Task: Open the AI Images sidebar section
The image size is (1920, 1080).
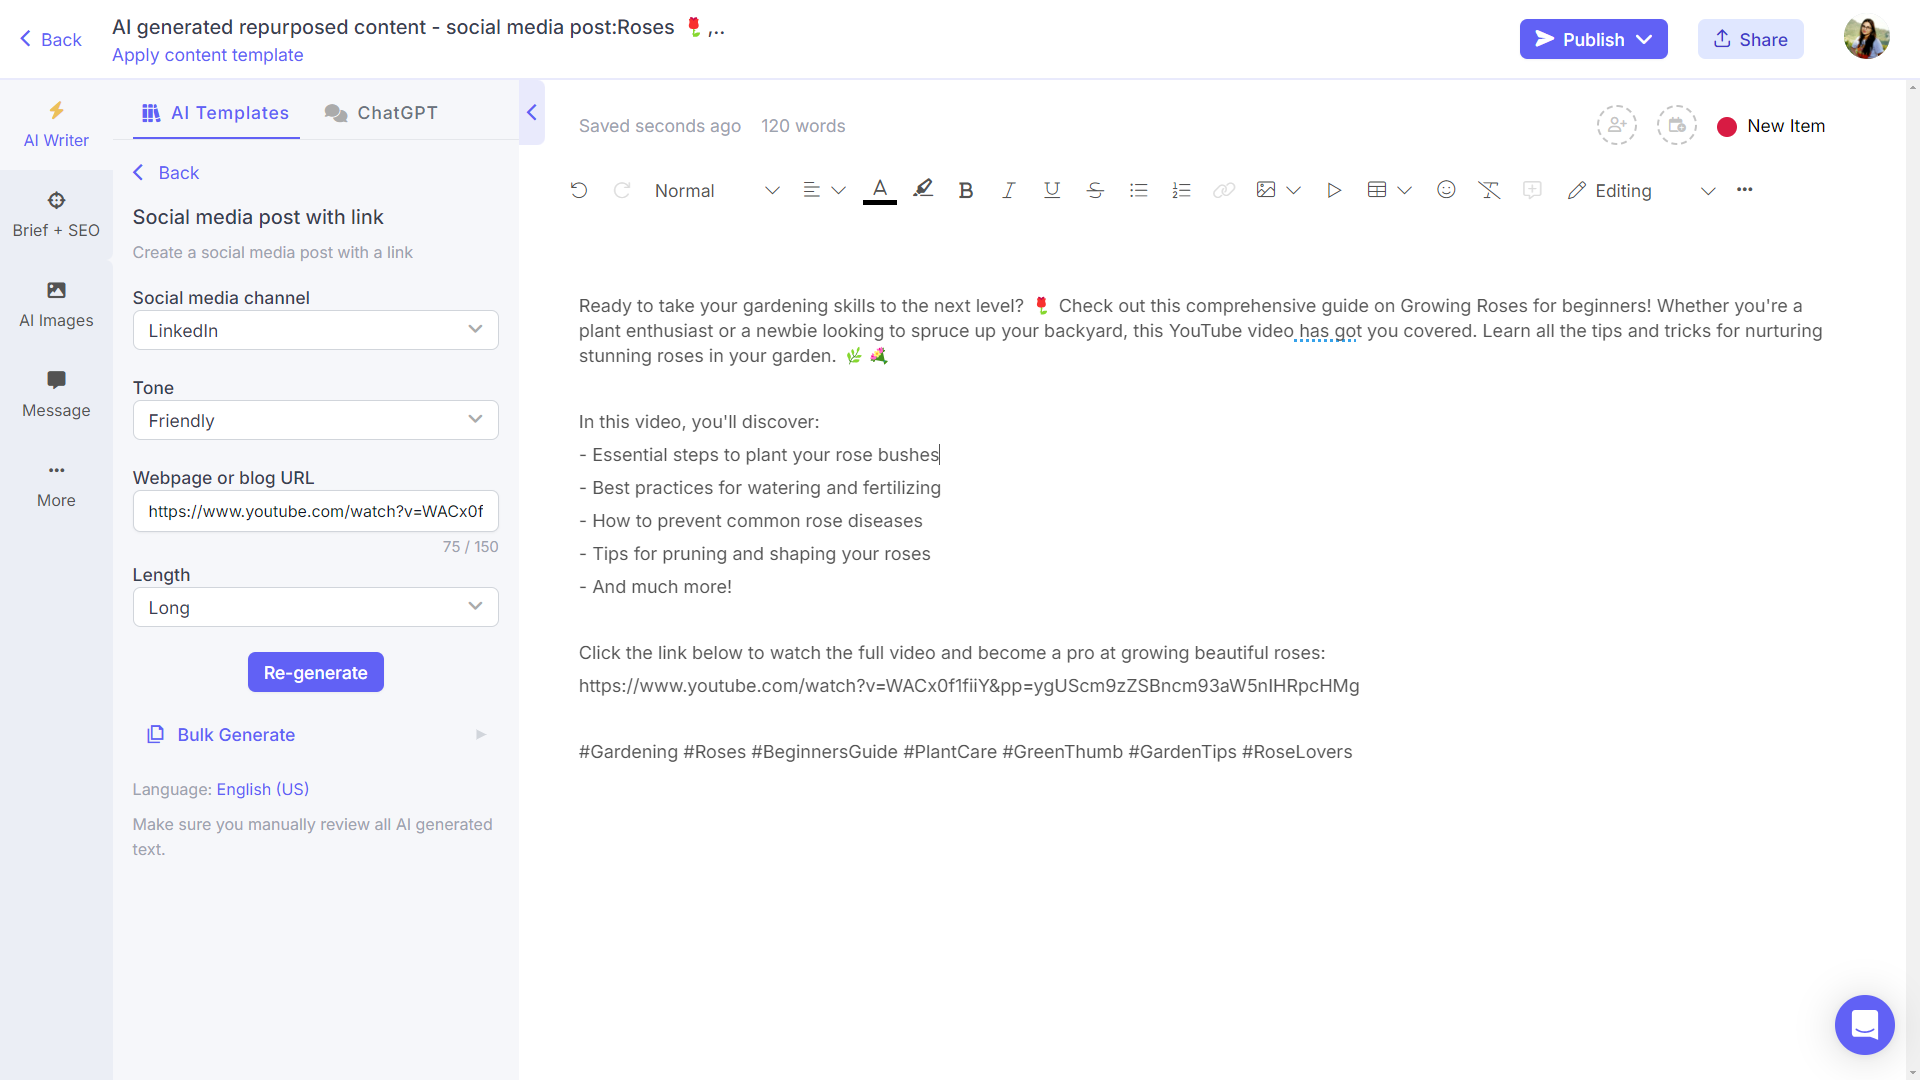Action: [56, 305]
